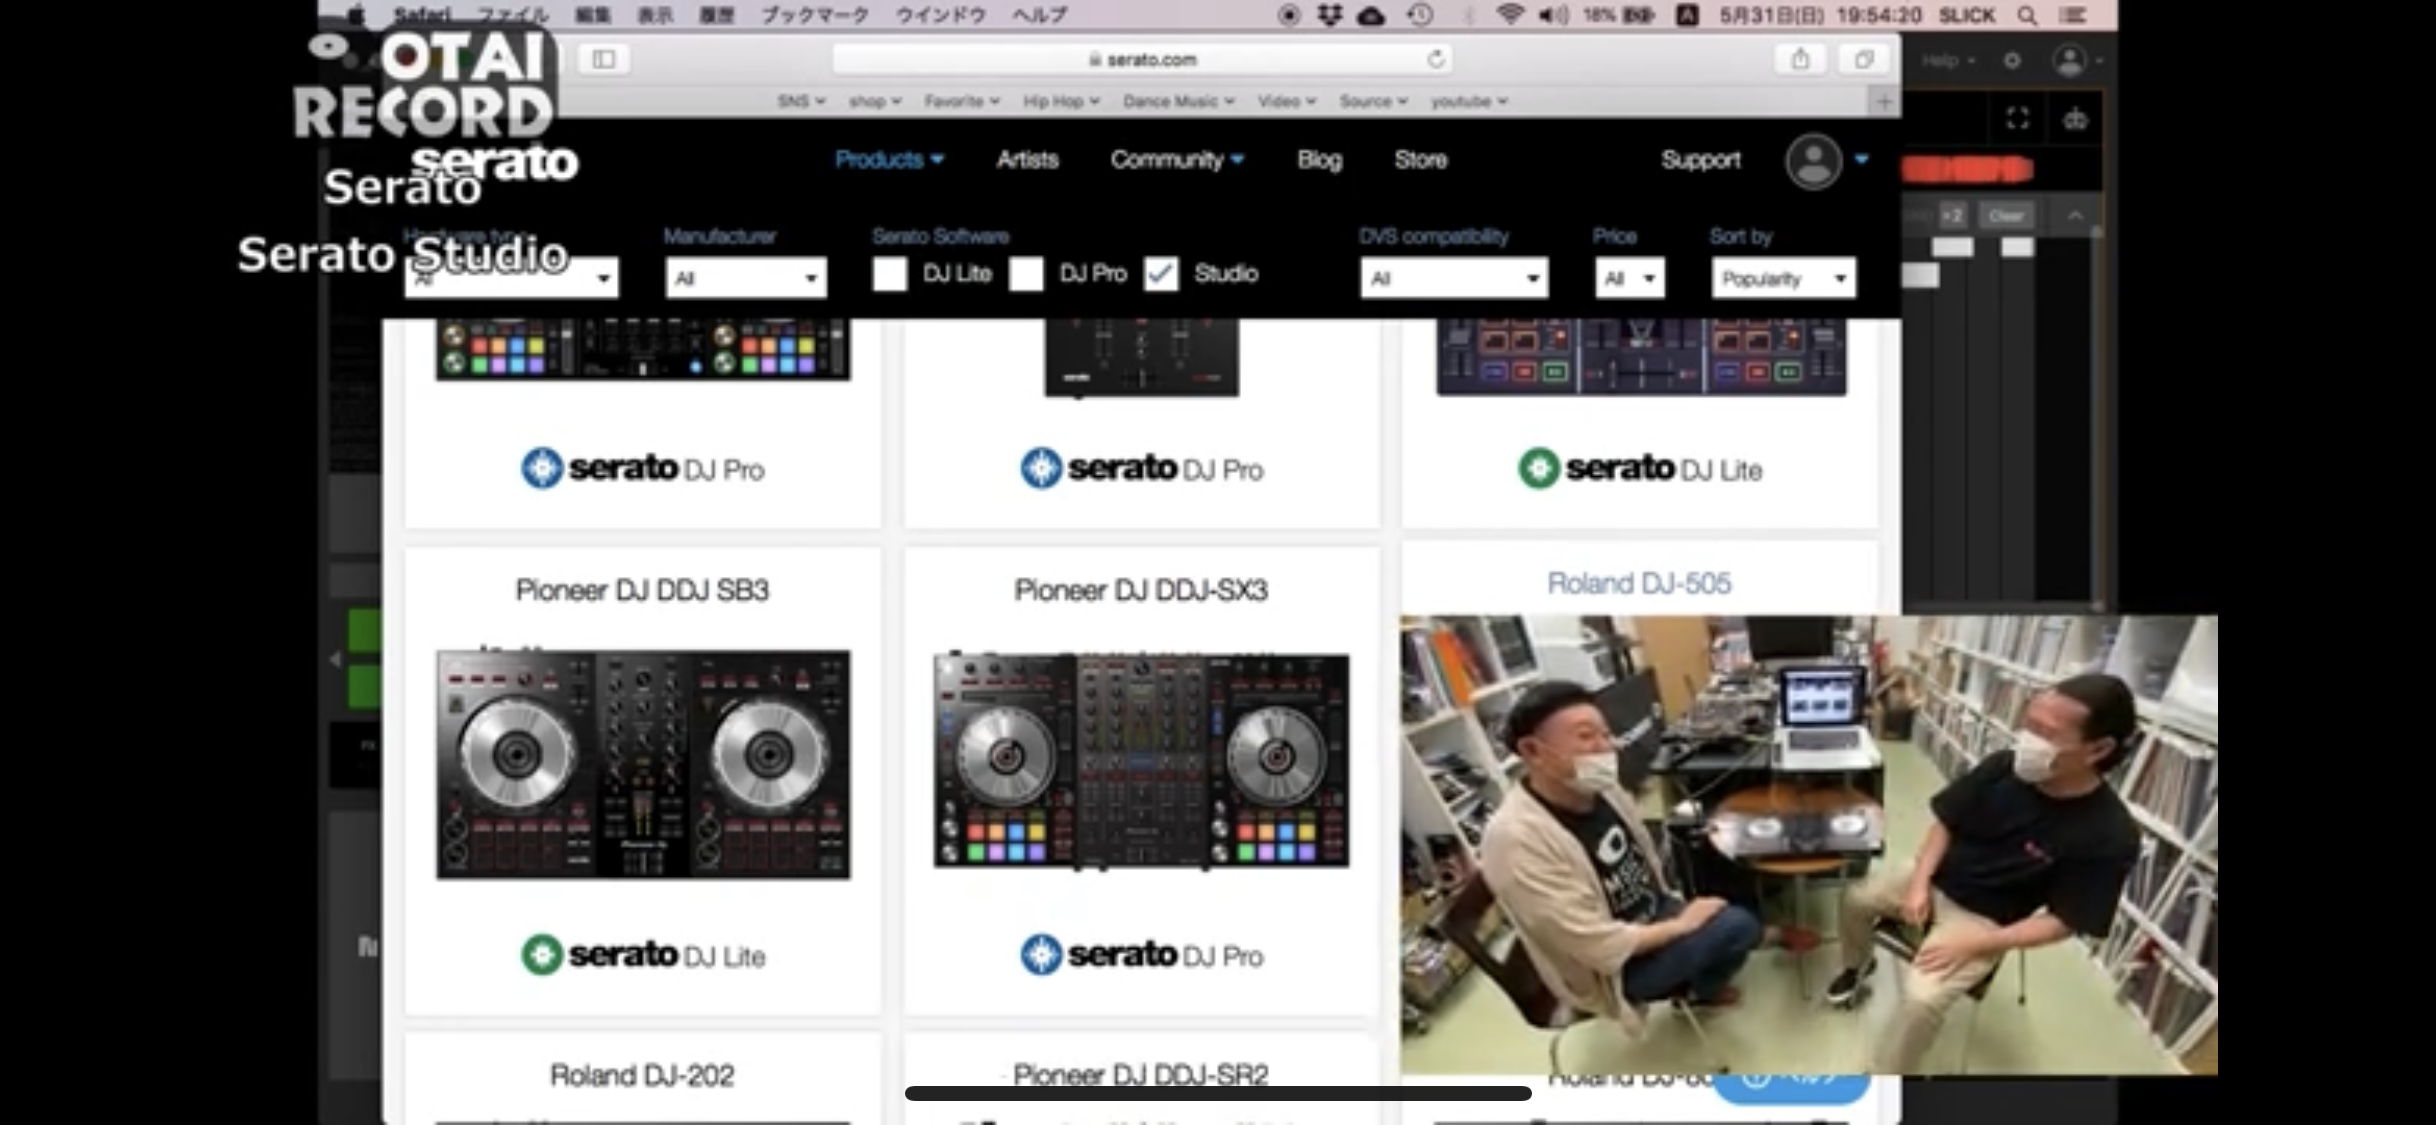Open the DVS compatibility dropdown

click(x=1454, y=278)
